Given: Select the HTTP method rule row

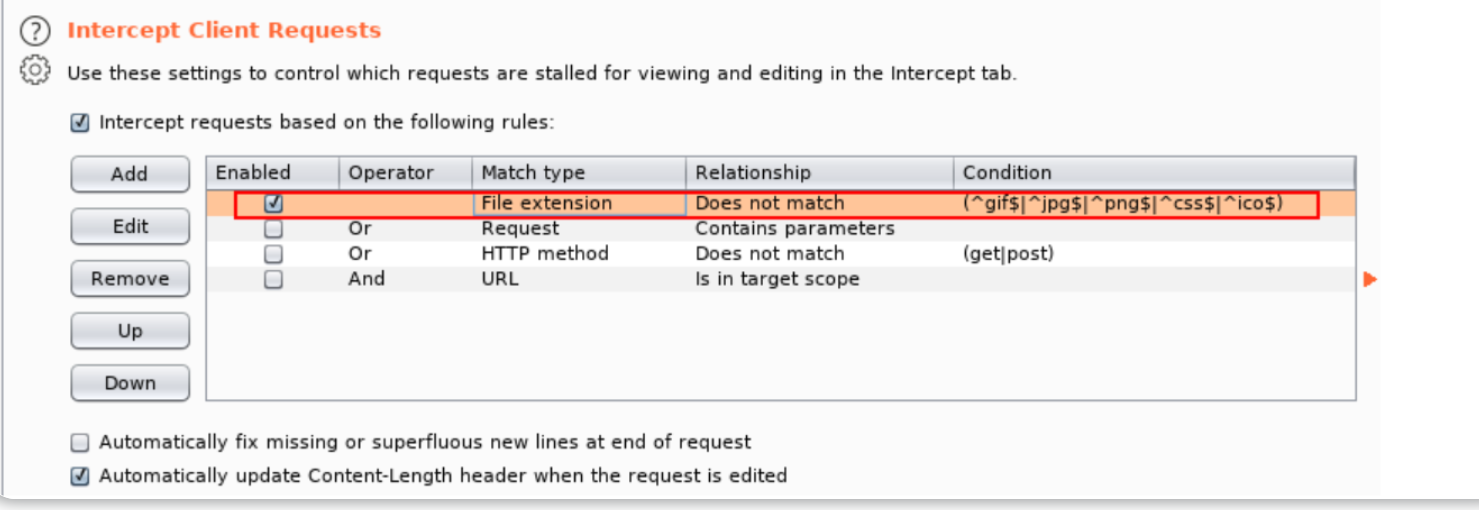Looking at the screenshot, I should pos(544,254).
